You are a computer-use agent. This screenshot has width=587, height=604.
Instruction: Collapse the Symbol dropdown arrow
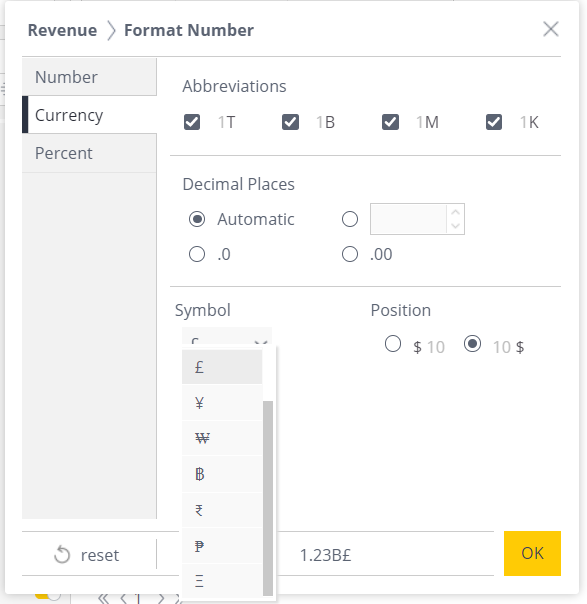(261, 341)
